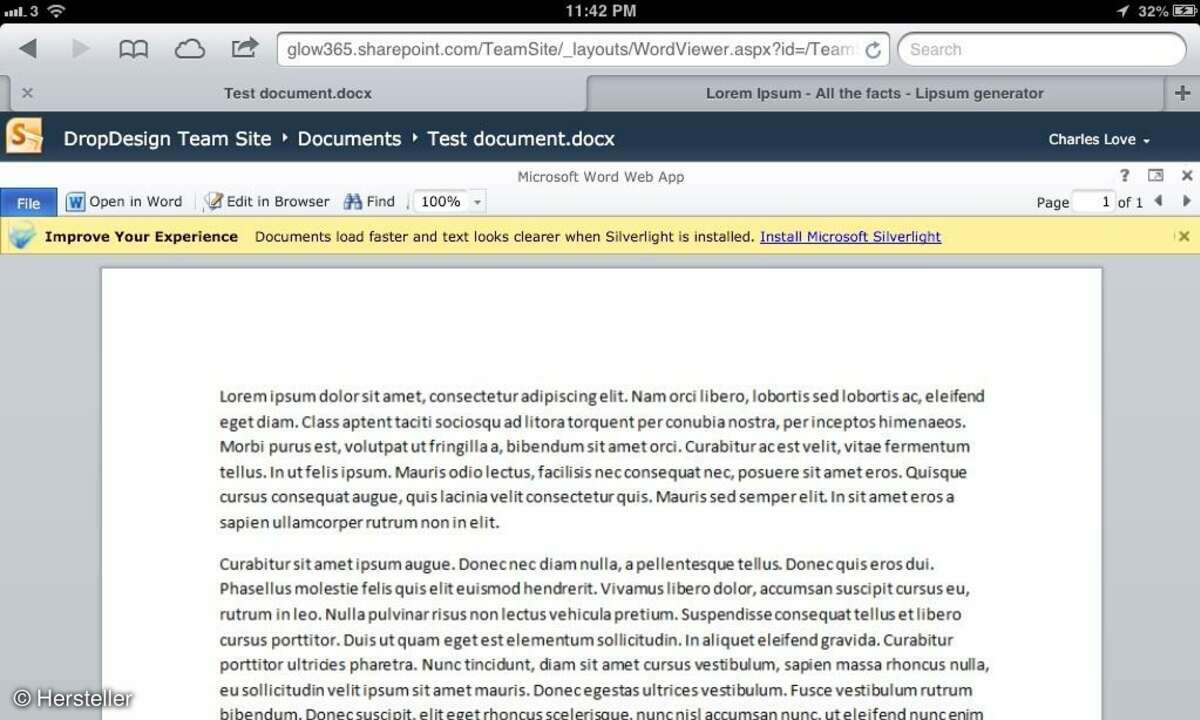The image size is (1200, 720).
Task: Click the SharePoint site logo icon
Action: pos(24,137)
